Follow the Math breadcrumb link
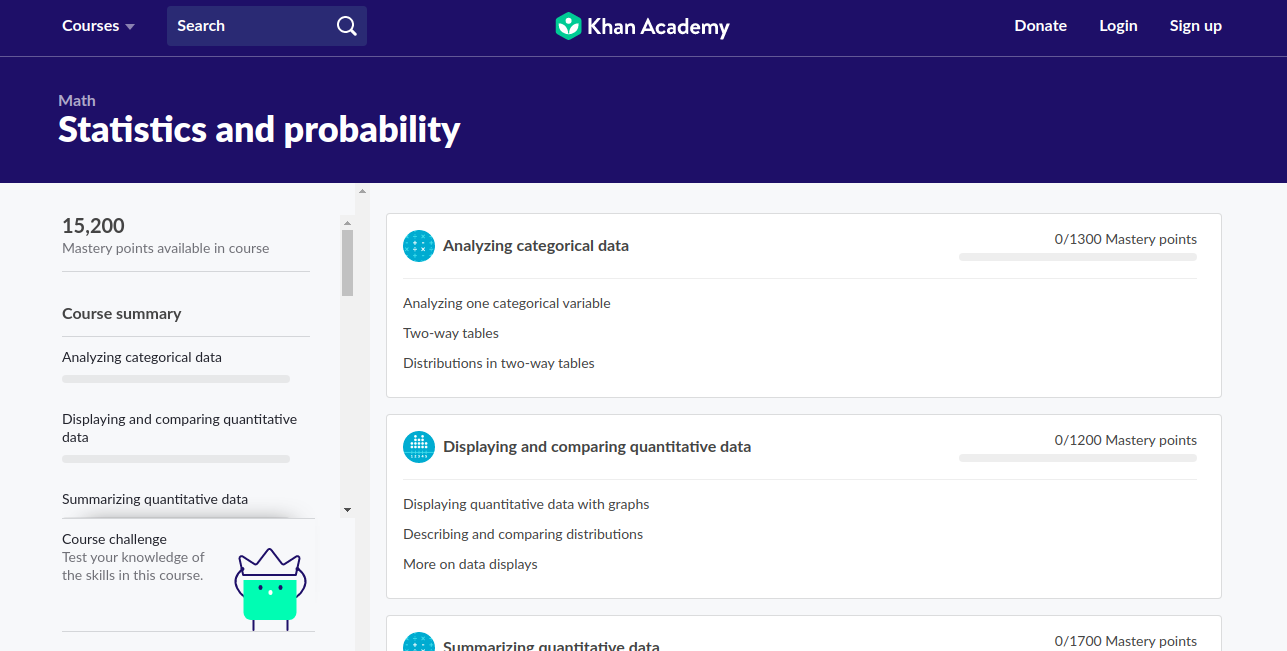The image size is (1287, 651). coord(77,101)
